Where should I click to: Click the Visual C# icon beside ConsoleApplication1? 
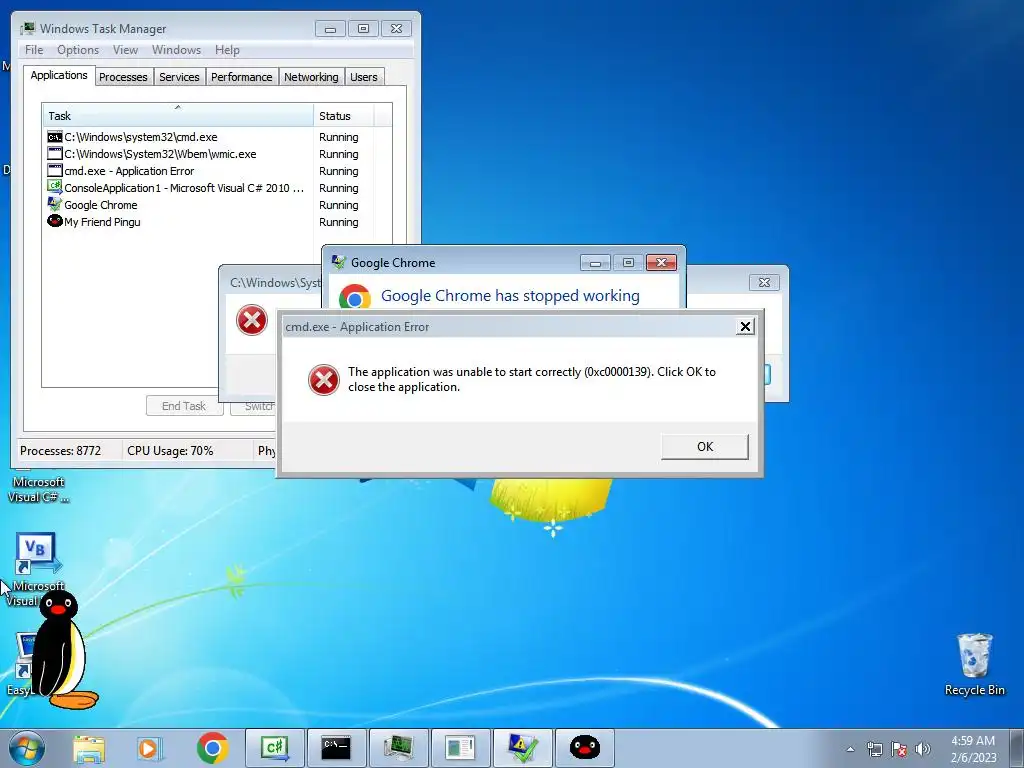tap(55, 187)
